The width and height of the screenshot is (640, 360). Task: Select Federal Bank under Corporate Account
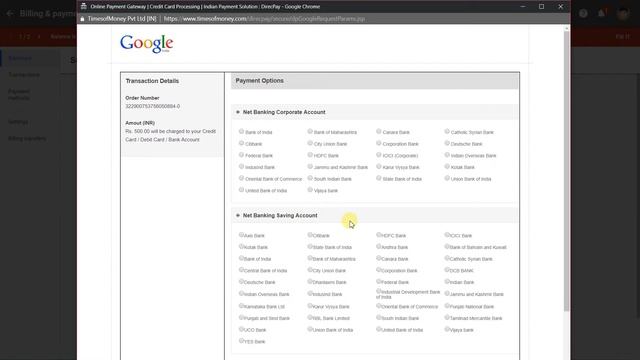click(242, 155)
